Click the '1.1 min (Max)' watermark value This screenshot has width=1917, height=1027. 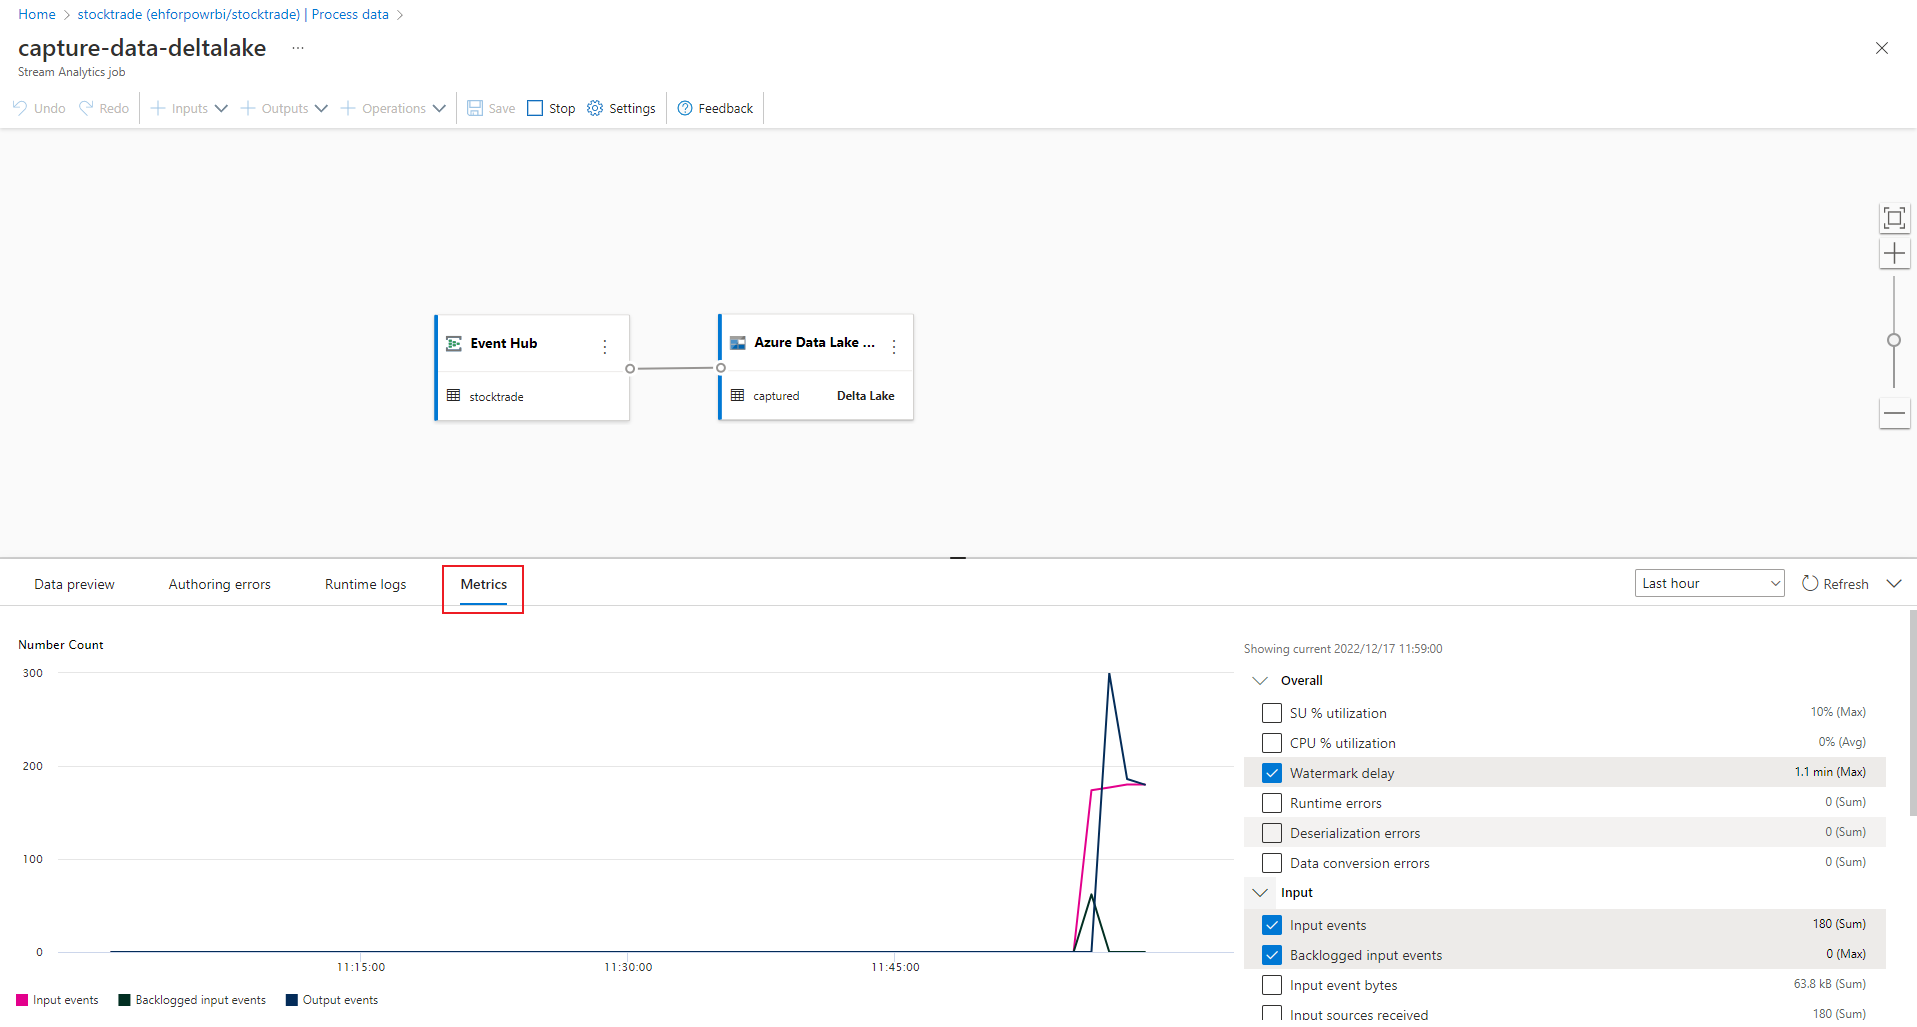tap(1830, 772)
